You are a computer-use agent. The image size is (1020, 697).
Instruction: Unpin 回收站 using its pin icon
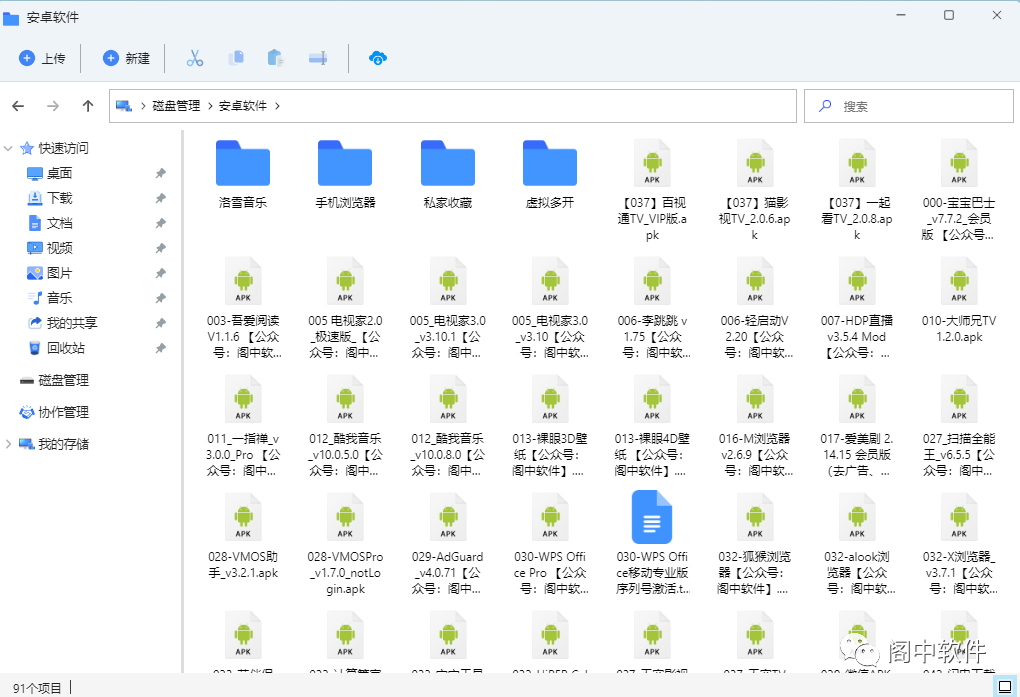point(161,348)
